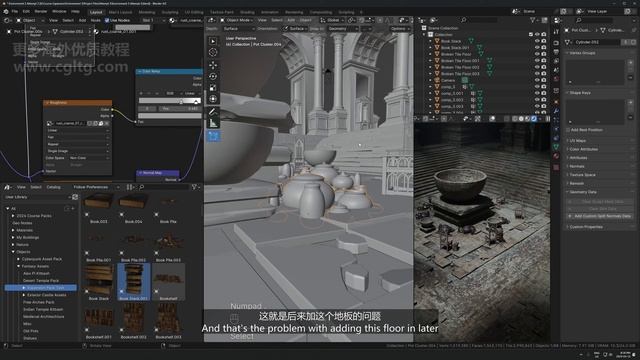Choose the Measure tool in viewport toolbar
The image size is (640, 360).
coord(213,123)
